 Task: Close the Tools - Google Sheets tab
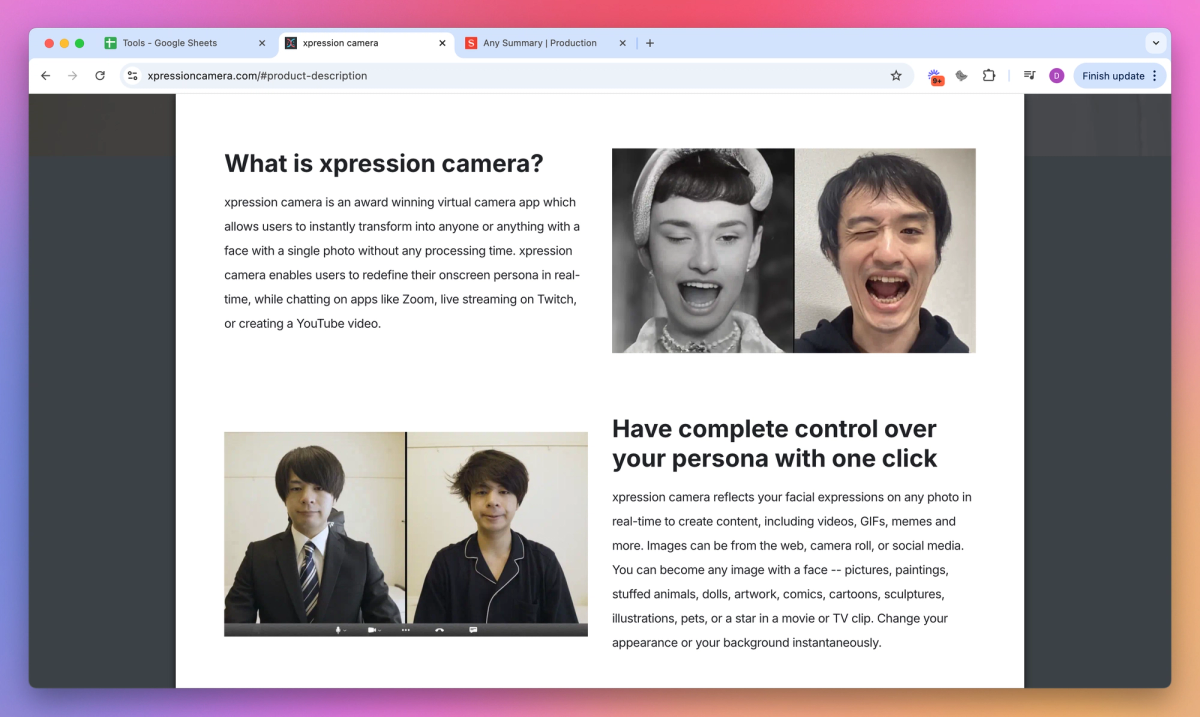(x=262, y=43)
